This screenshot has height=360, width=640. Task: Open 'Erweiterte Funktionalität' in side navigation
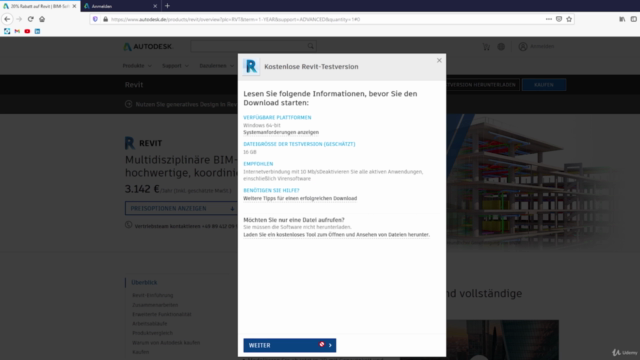(x=162, y=314)
